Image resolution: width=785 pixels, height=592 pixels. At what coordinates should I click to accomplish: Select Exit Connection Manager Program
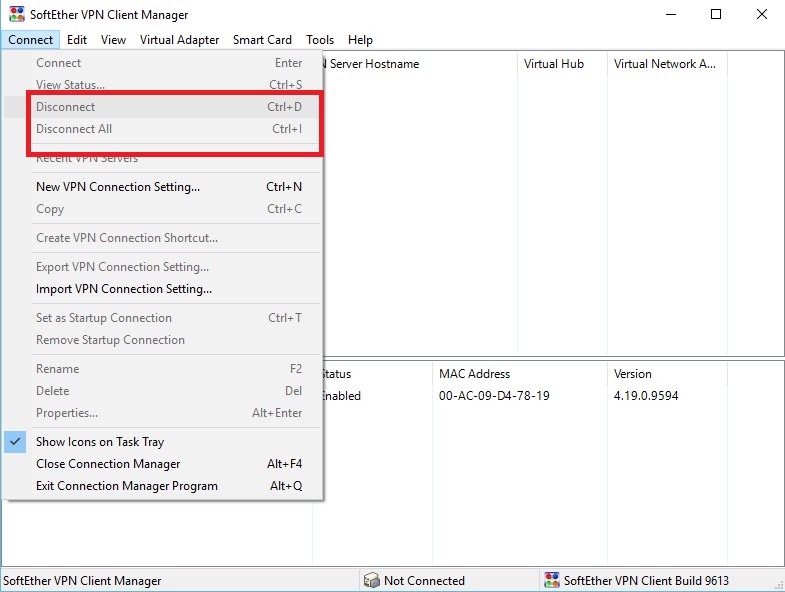(162, 486)
